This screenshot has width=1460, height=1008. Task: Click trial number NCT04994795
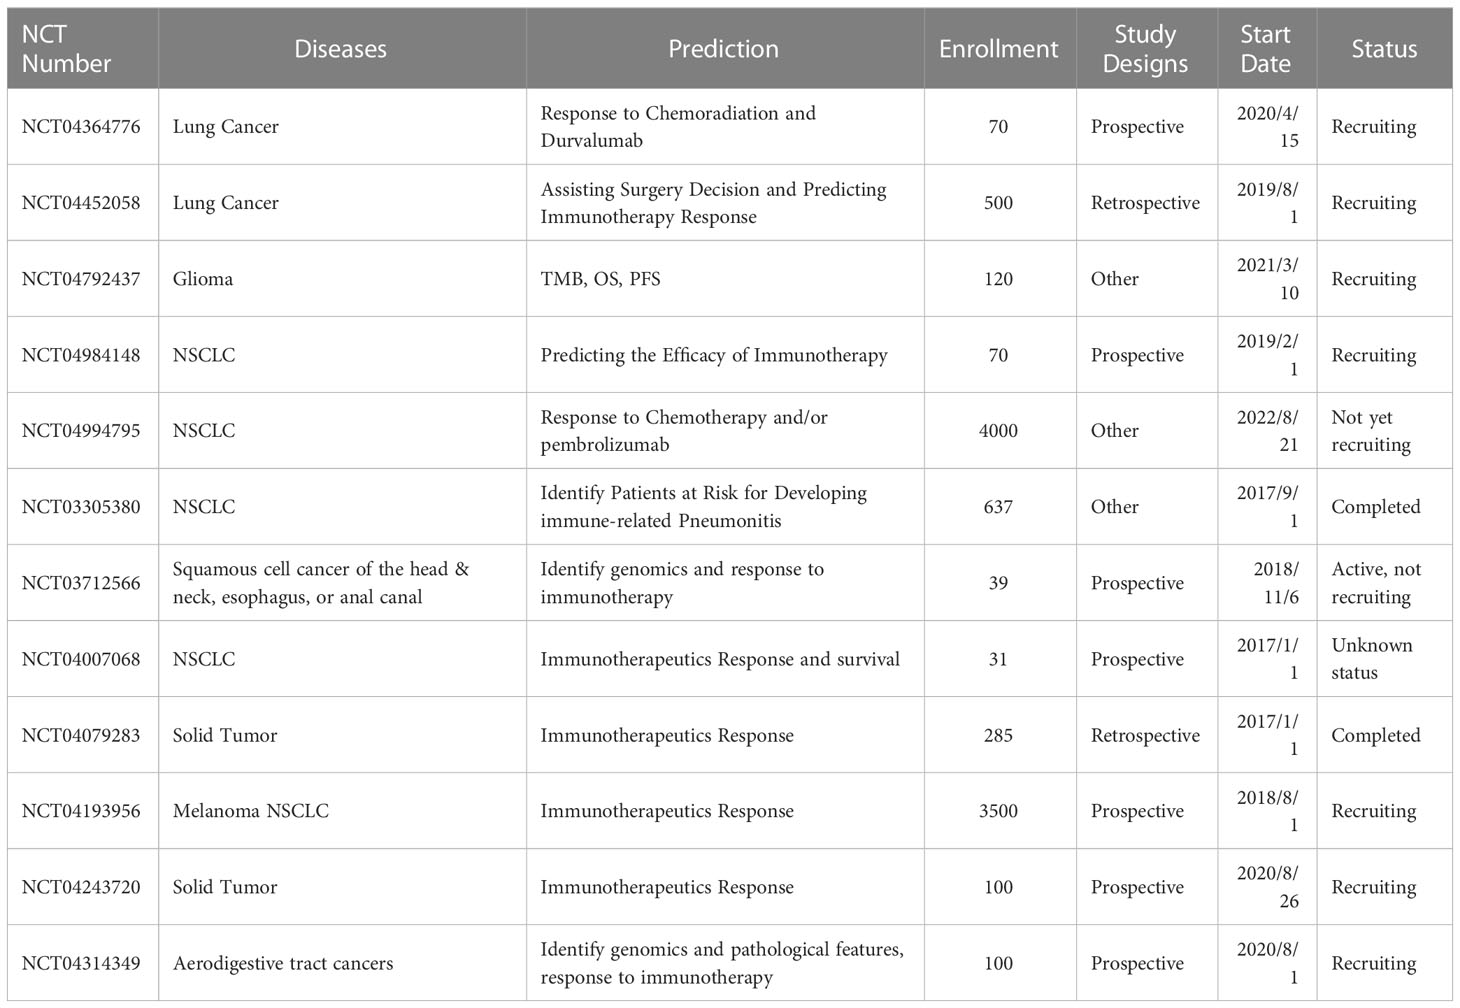[81, 431]
